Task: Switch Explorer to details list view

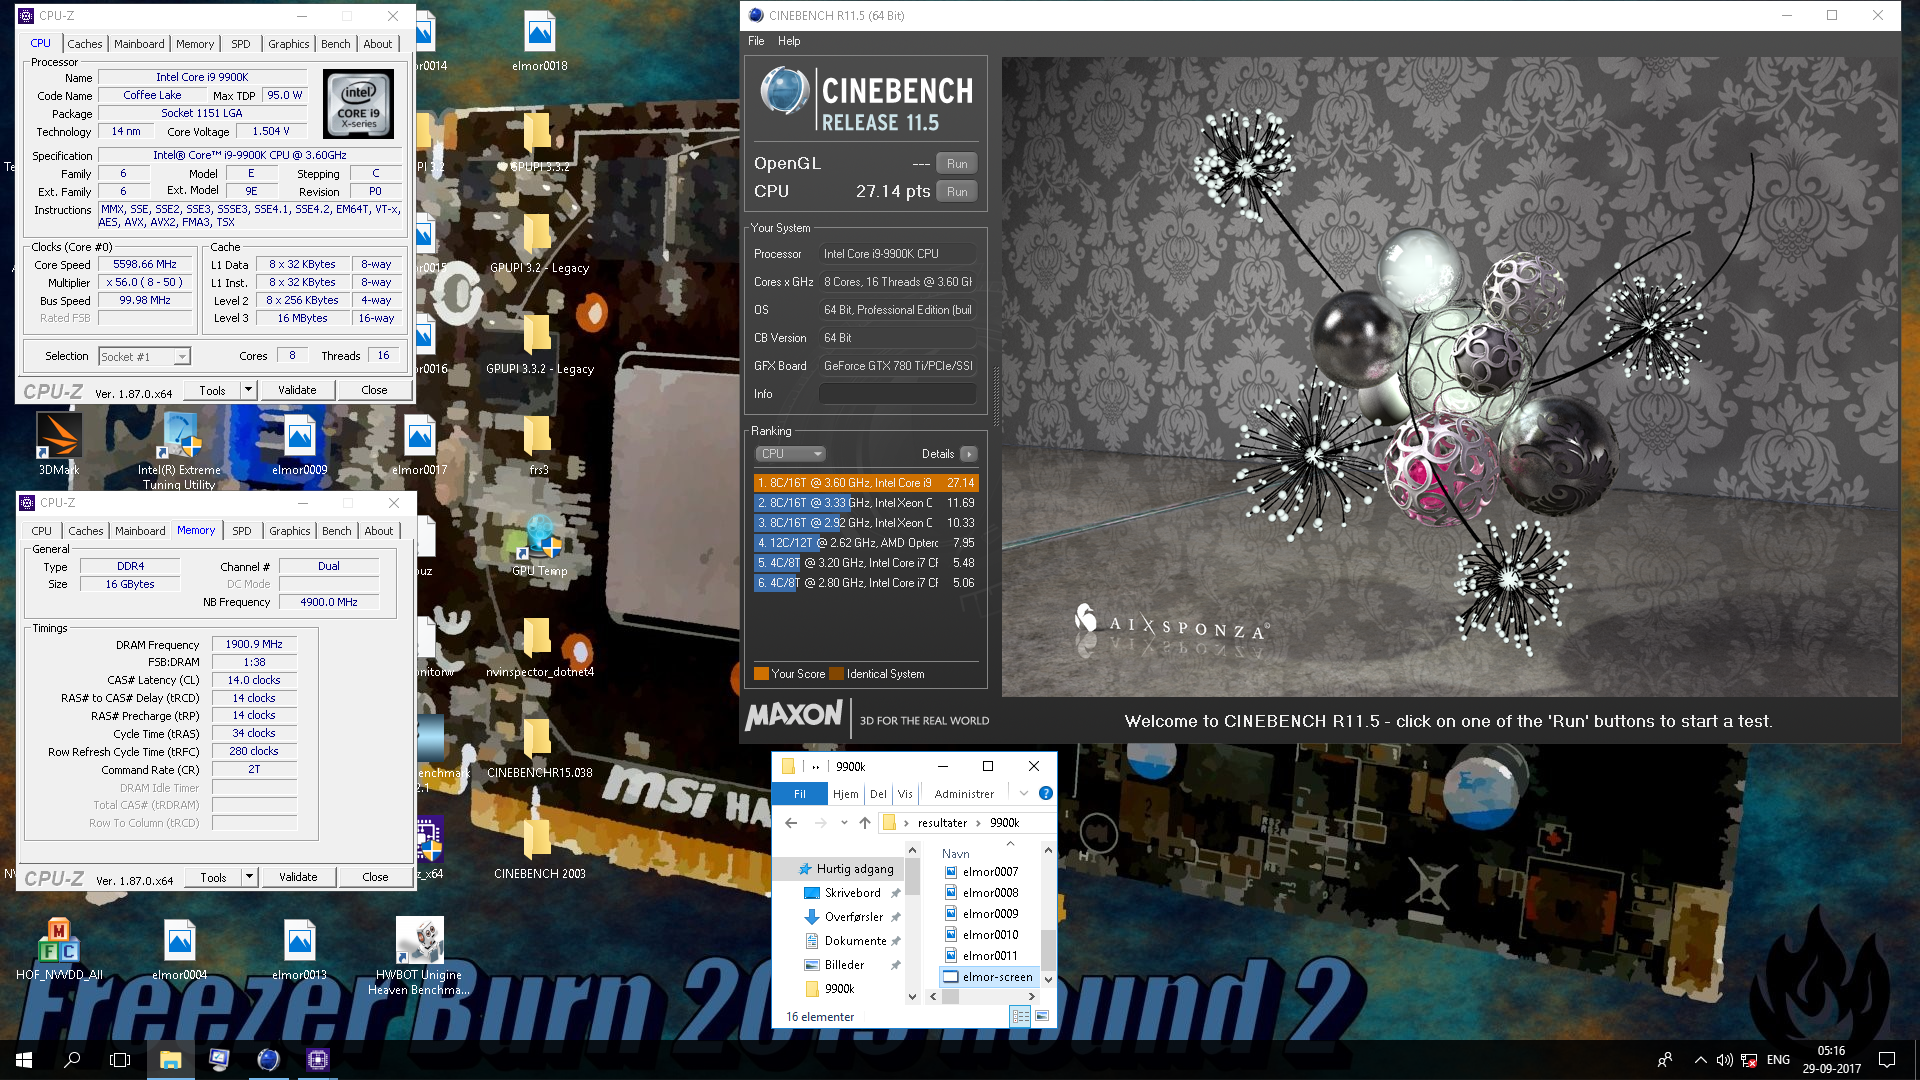Action: coord(1020,1016)
